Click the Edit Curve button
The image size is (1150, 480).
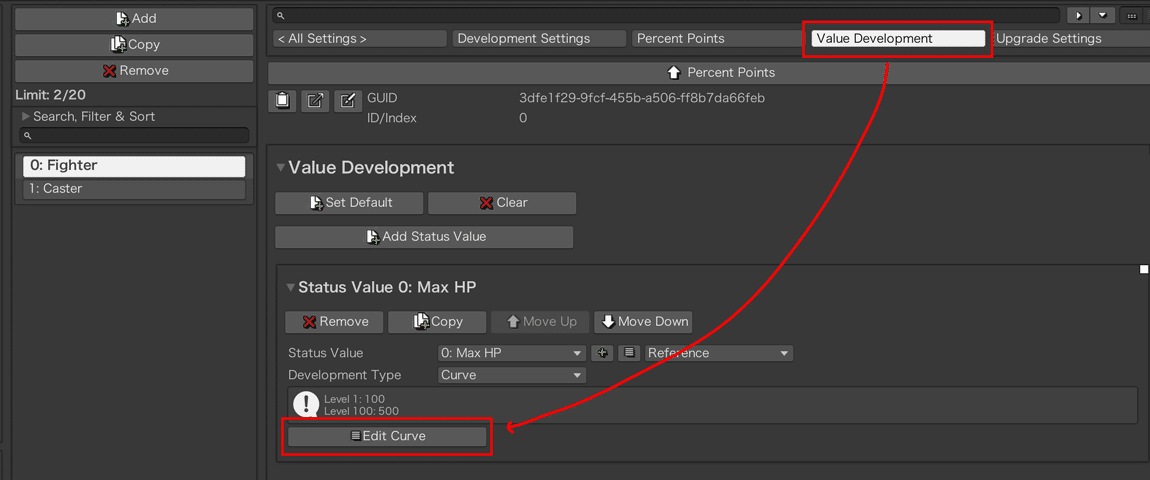click(387, 436)
